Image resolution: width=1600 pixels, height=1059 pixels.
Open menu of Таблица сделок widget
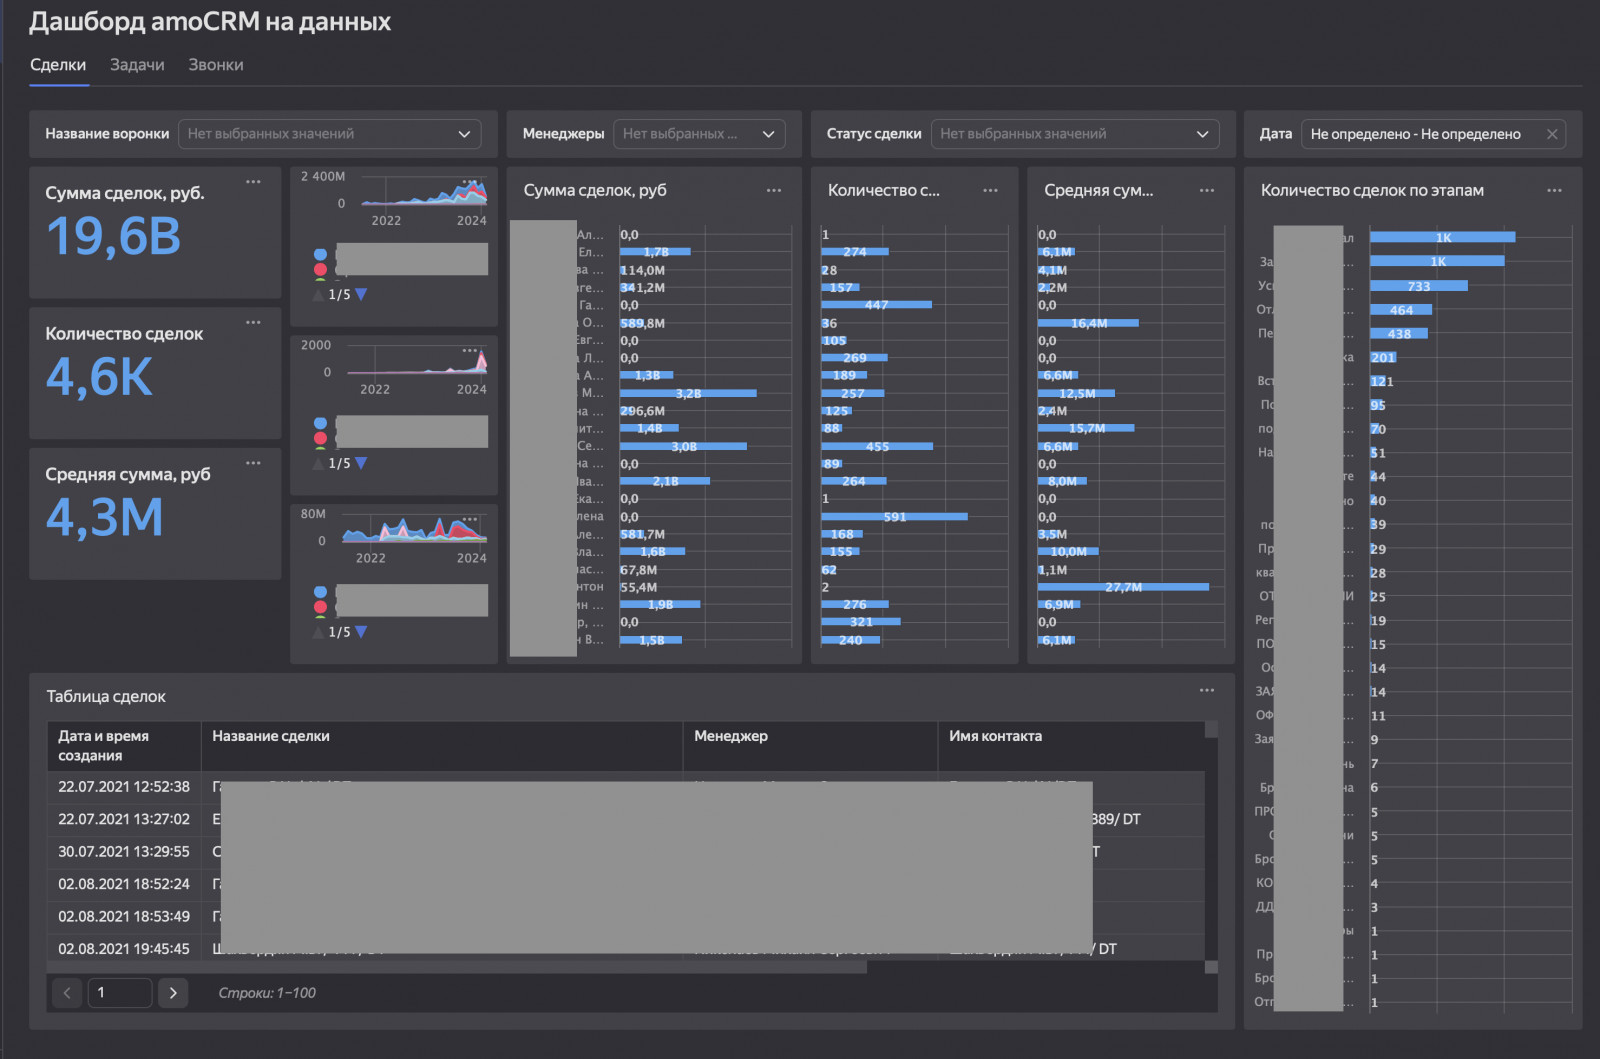tap(1207, 690)
